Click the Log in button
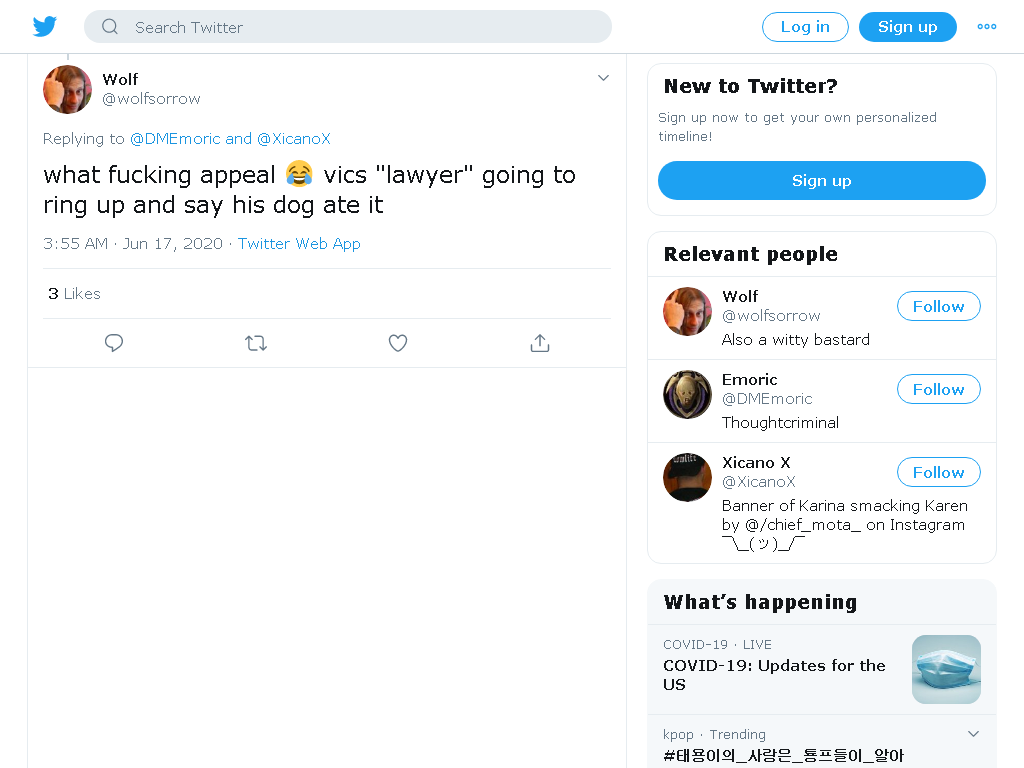Viewport: 1024px width, 768px height. point(805,27)
